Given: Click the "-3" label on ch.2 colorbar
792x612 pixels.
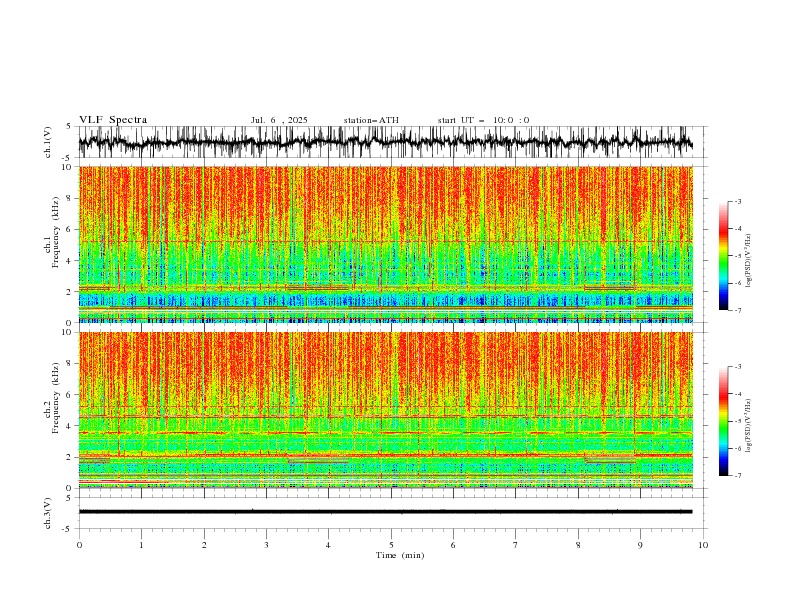Looking at the screenshot, I should click(737, 367).
